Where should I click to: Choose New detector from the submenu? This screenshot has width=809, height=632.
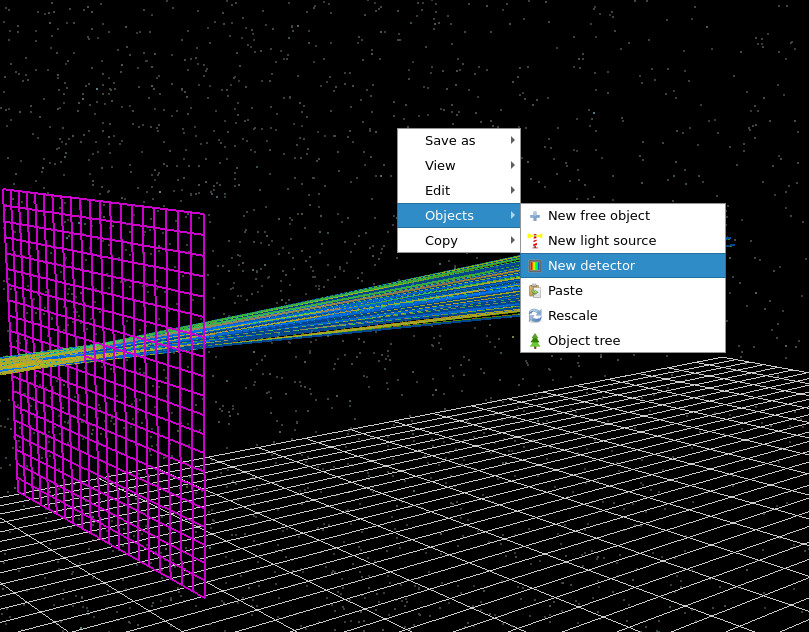590,265
